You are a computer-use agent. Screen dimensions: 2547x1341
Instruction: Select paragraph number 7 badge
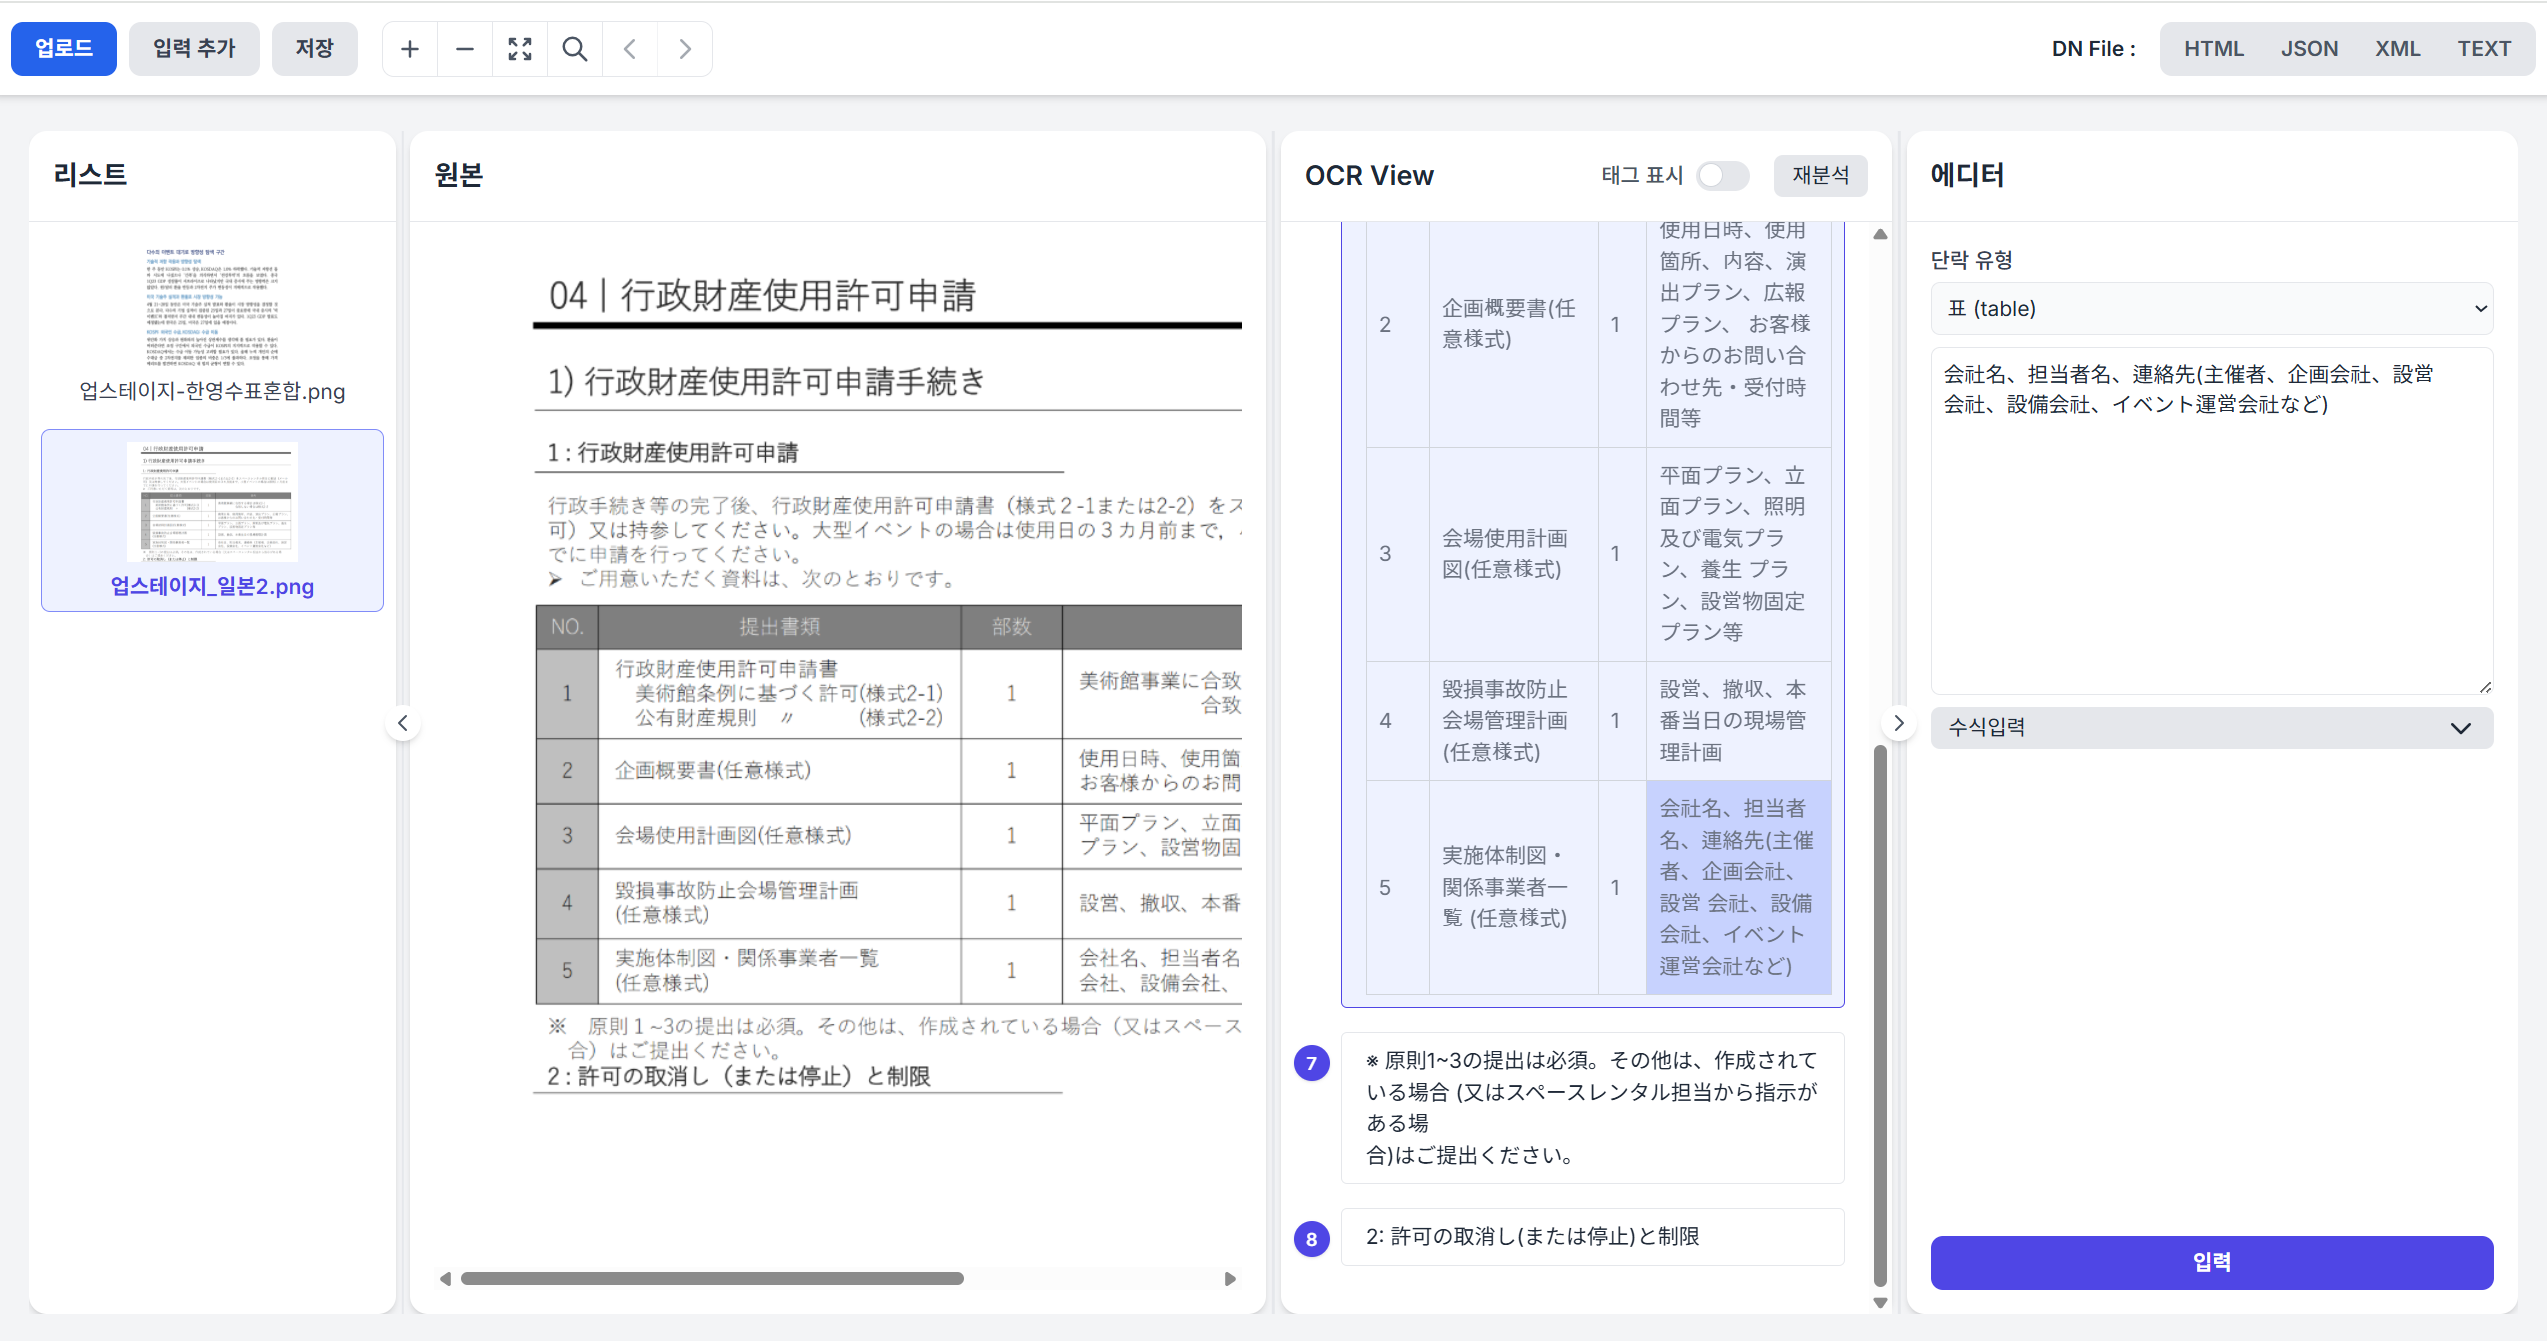[x=1311, y=1063]
